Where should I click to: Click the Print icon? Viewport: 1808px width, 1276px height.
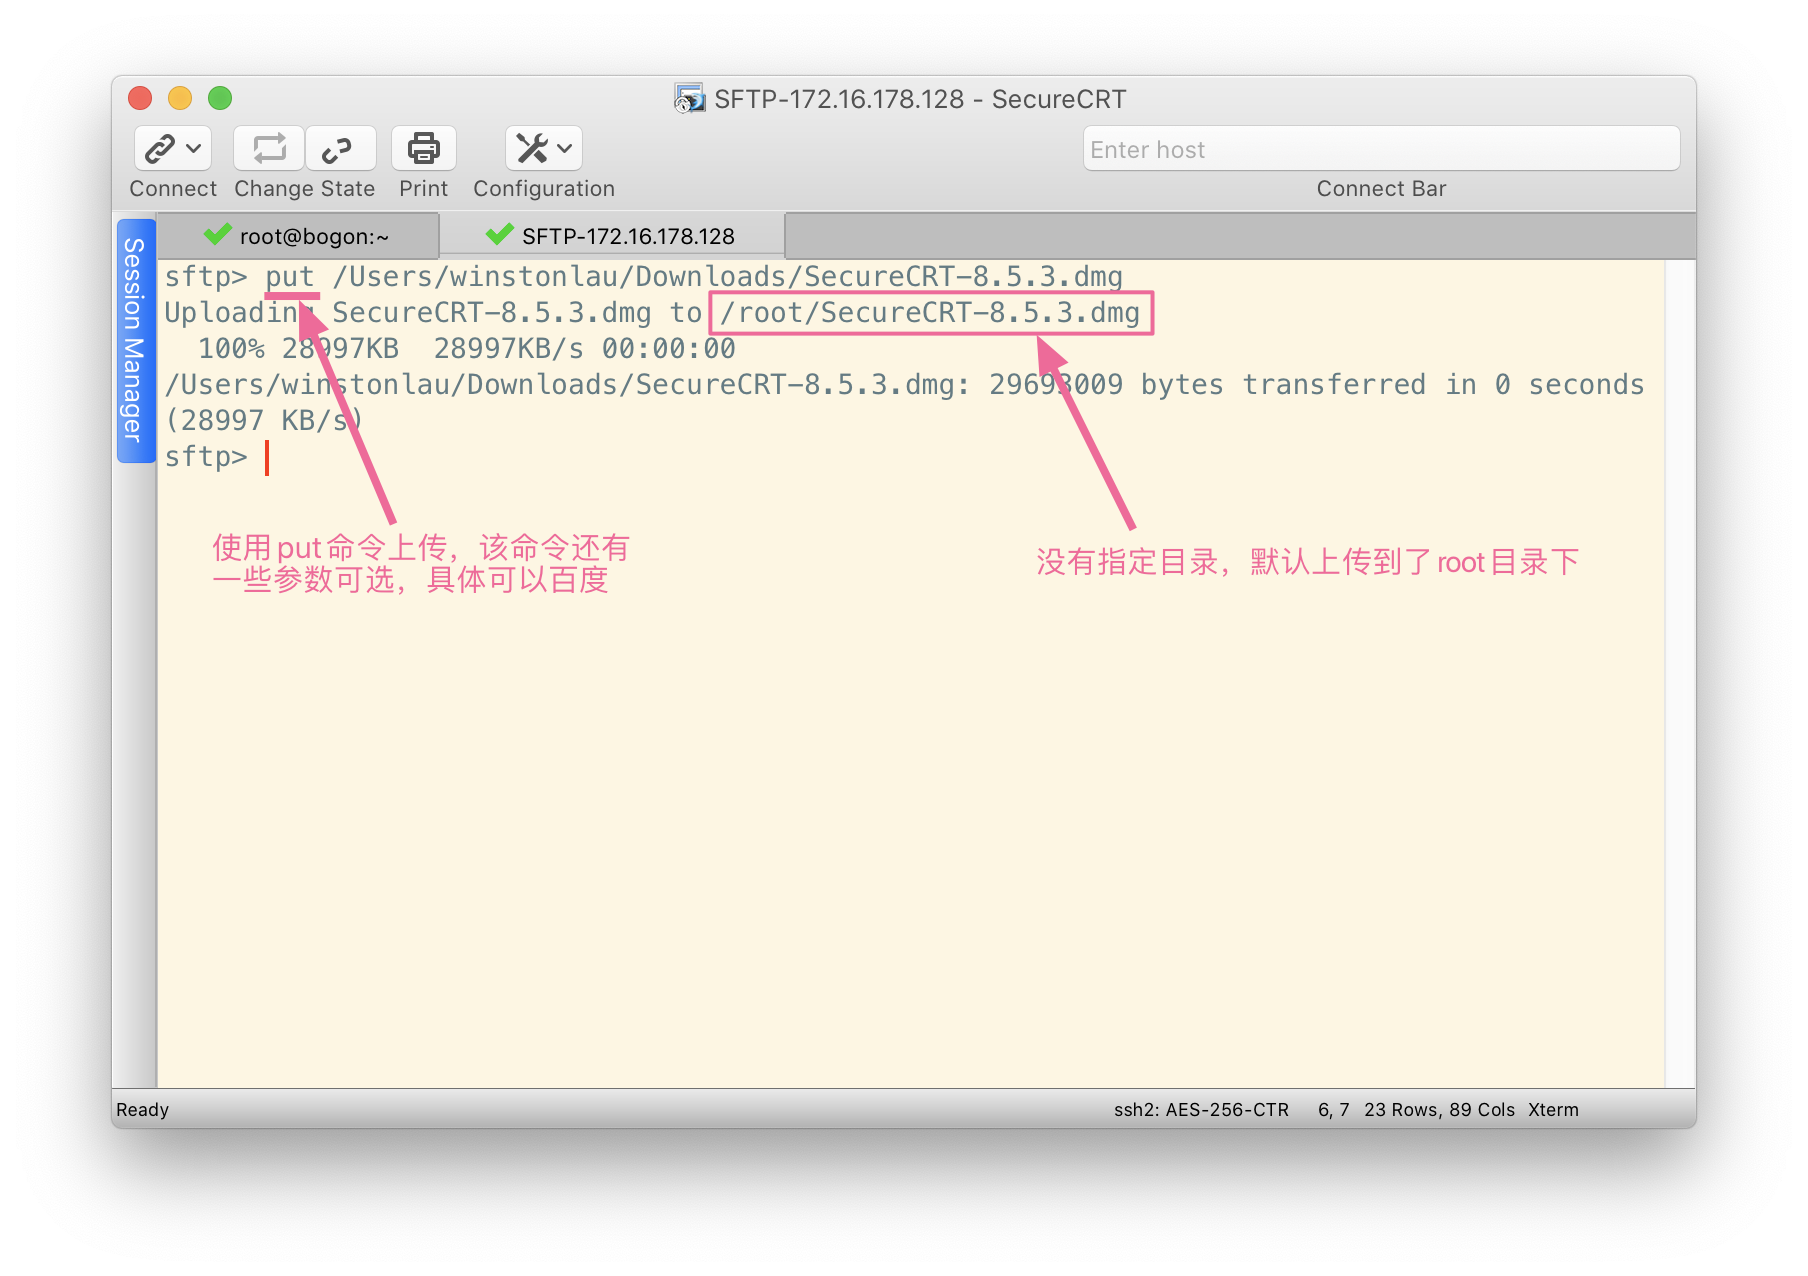click(x=423, y=149)
